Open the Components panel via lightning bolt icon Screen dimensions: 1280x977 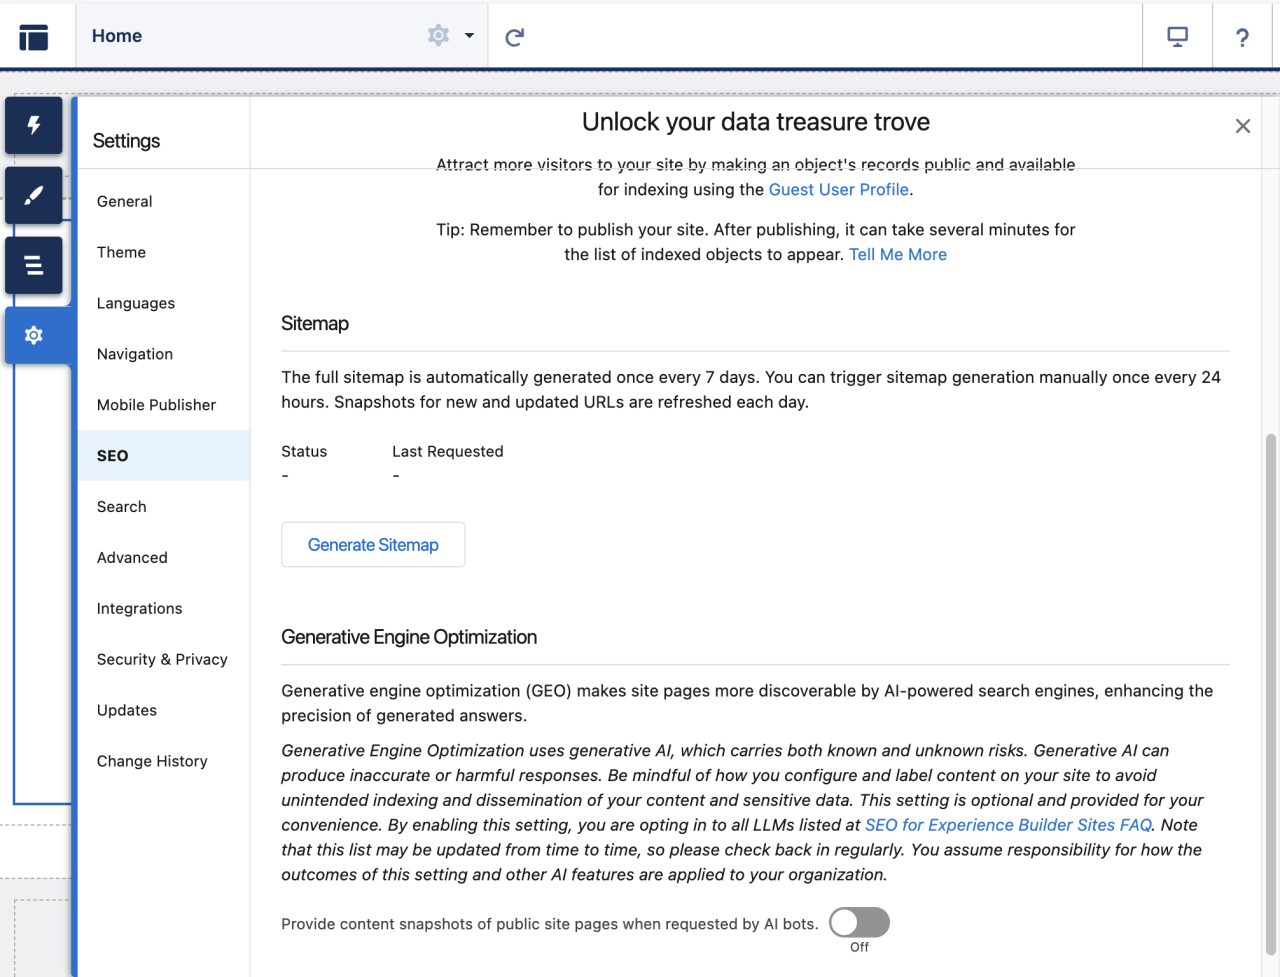point(33,126)
